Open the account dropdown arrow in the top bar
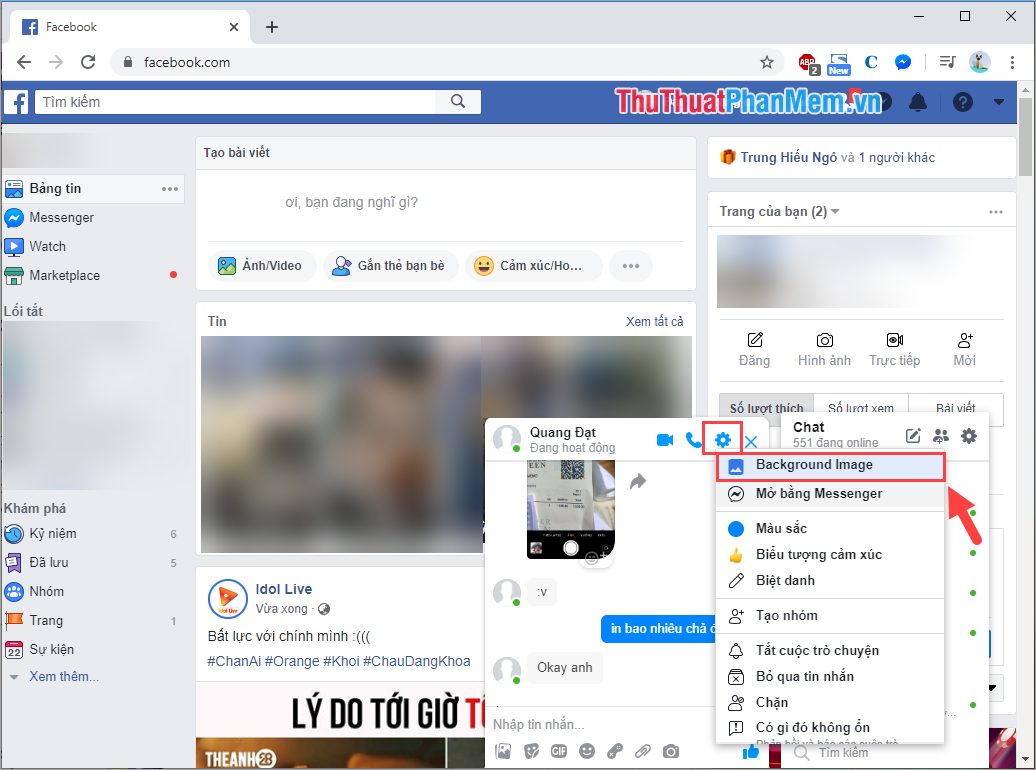The width and height of the screenshot is (1036, 770). click(999, 102)
